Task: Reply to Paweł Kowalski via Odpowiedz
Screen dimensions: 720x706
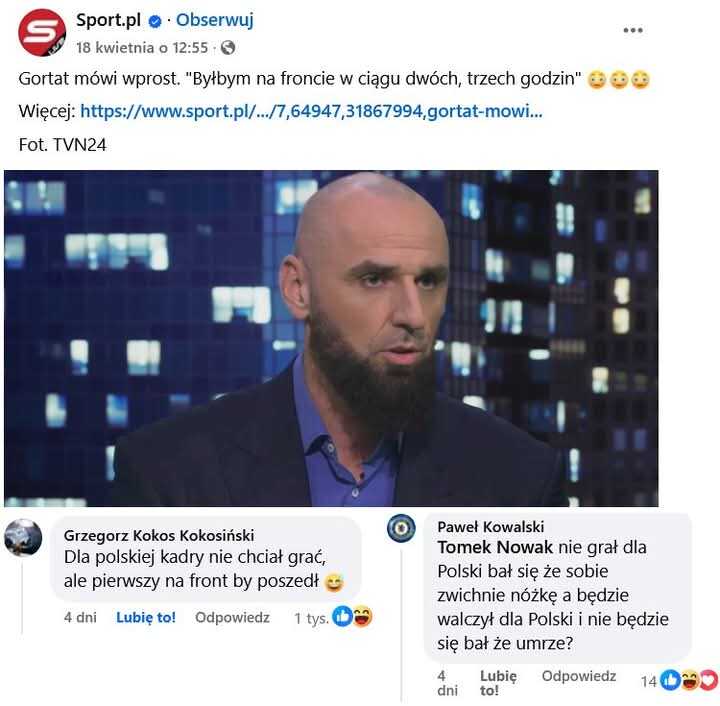Action: (579, 676)
